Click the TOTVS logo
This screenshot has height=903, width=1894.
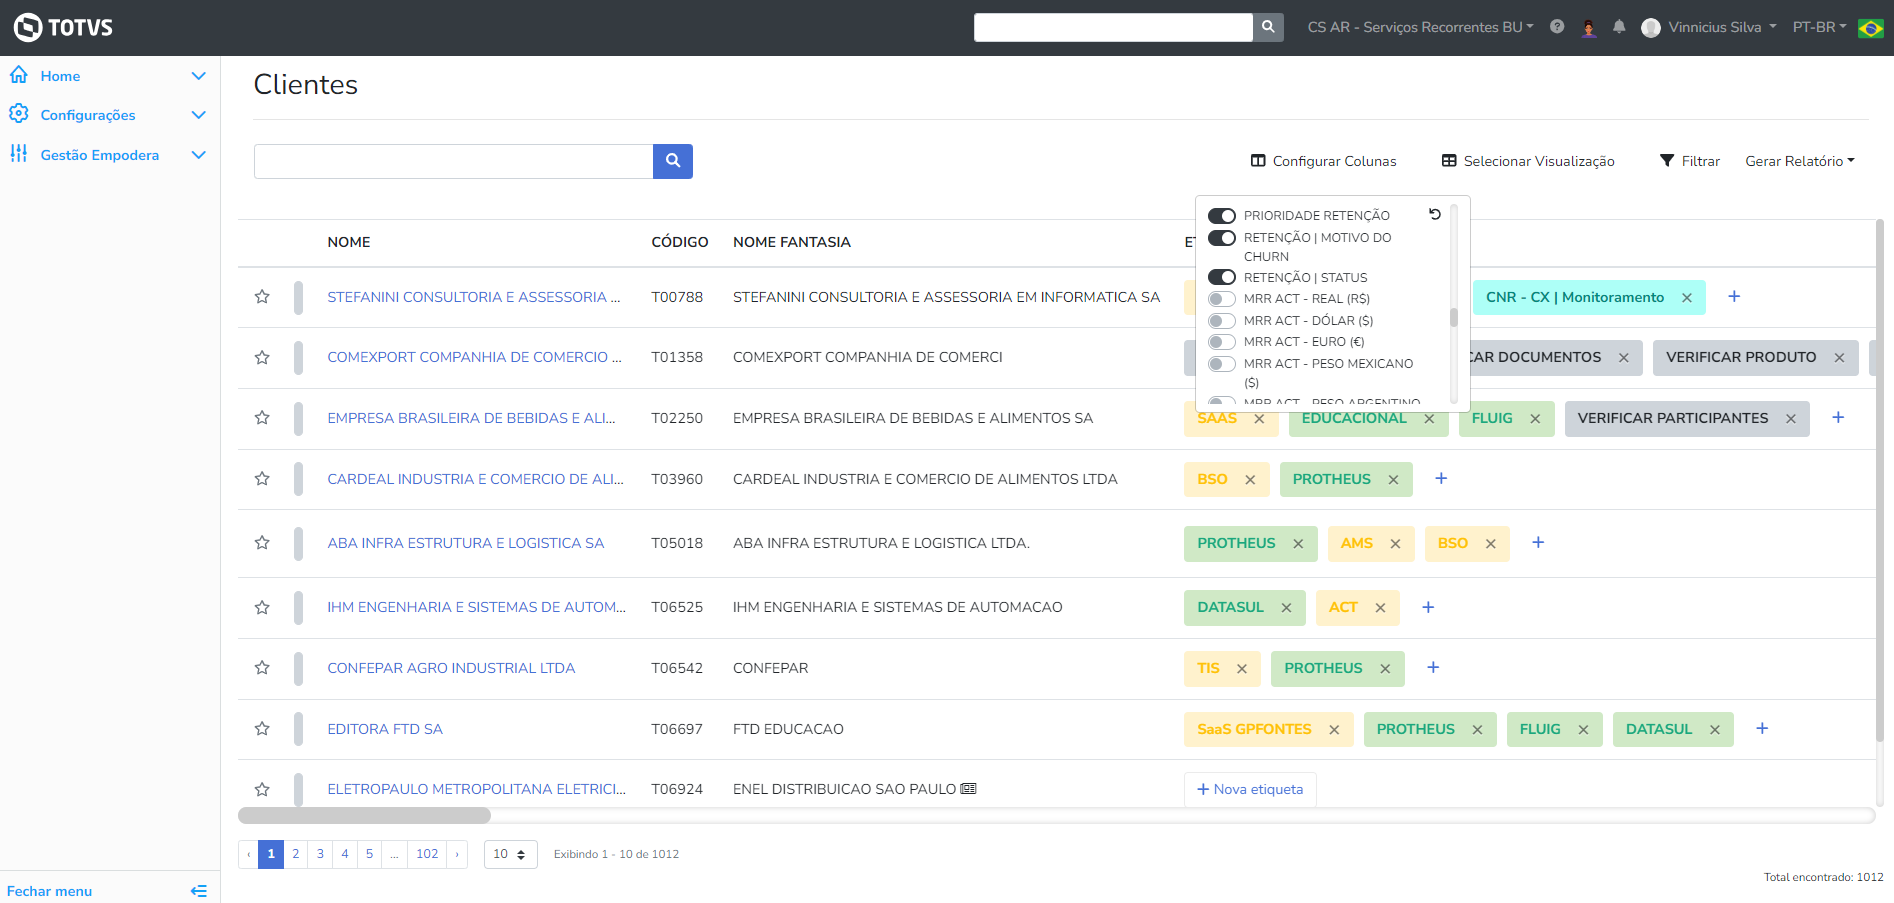click(x=63, y=27)
